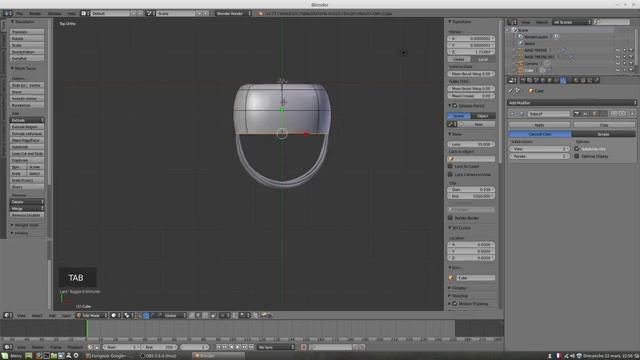Click Copy on the Subsurf modifier
640x360 pixels.
point(604,124)
